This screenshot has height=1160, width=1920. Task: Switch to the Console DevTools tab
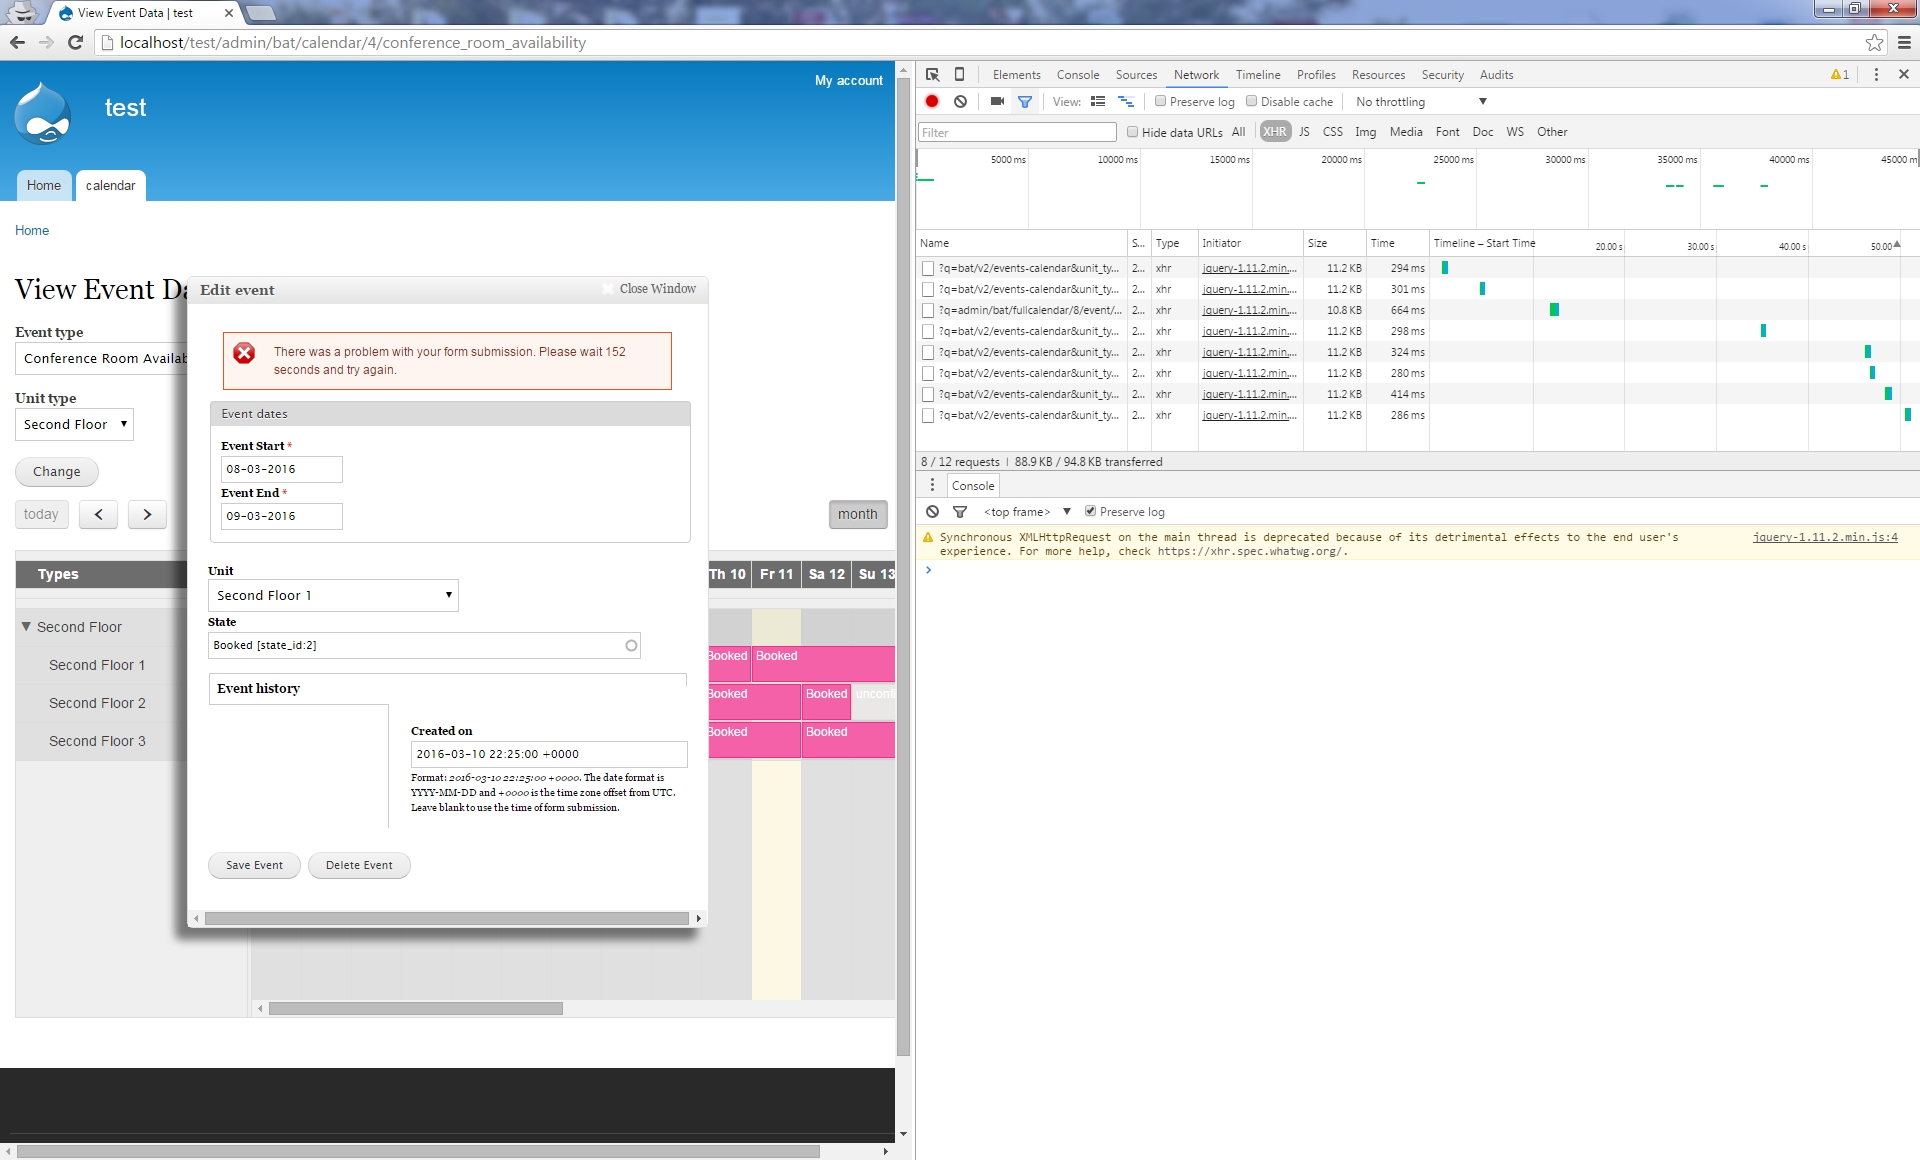pos(1077,75)
